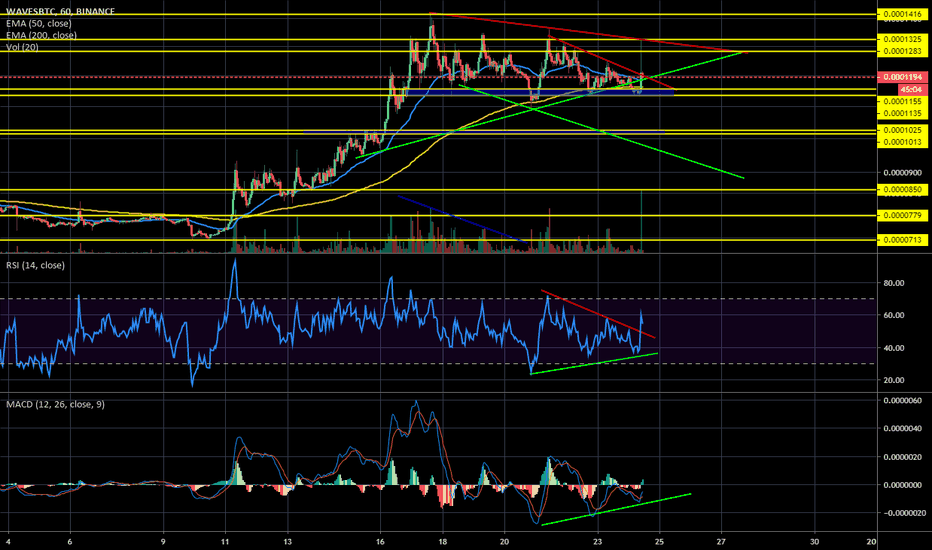The width and height of the screenshot is (932, 550).
Task: Click date label 27 on time axis
Action: click(x=722, y=542)
